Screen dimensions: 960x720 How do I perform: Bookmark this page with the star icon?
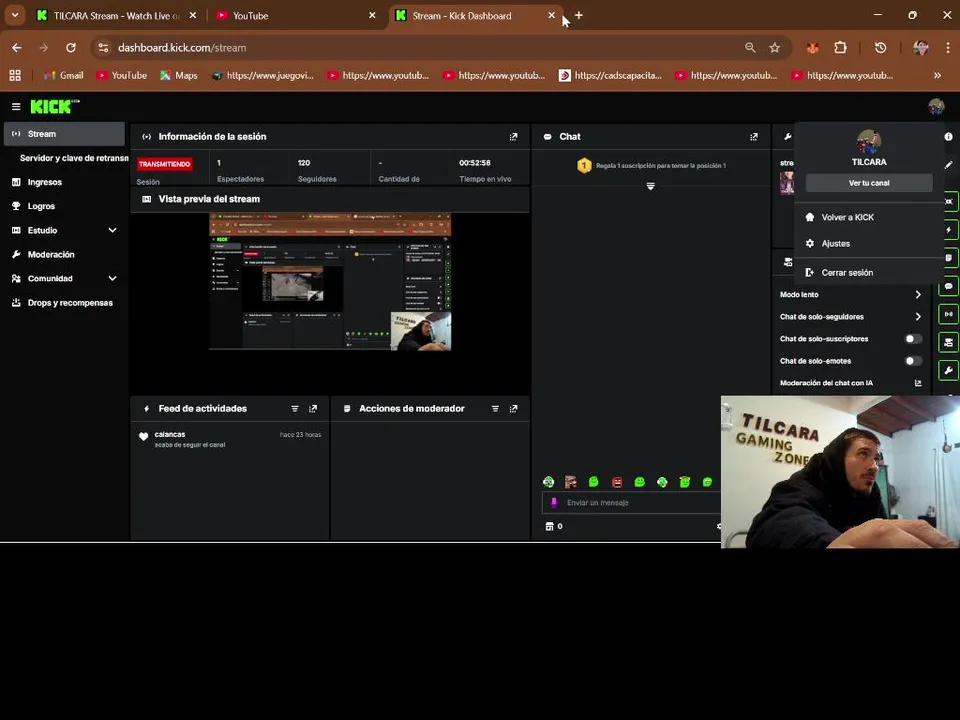tap(774, 48)
